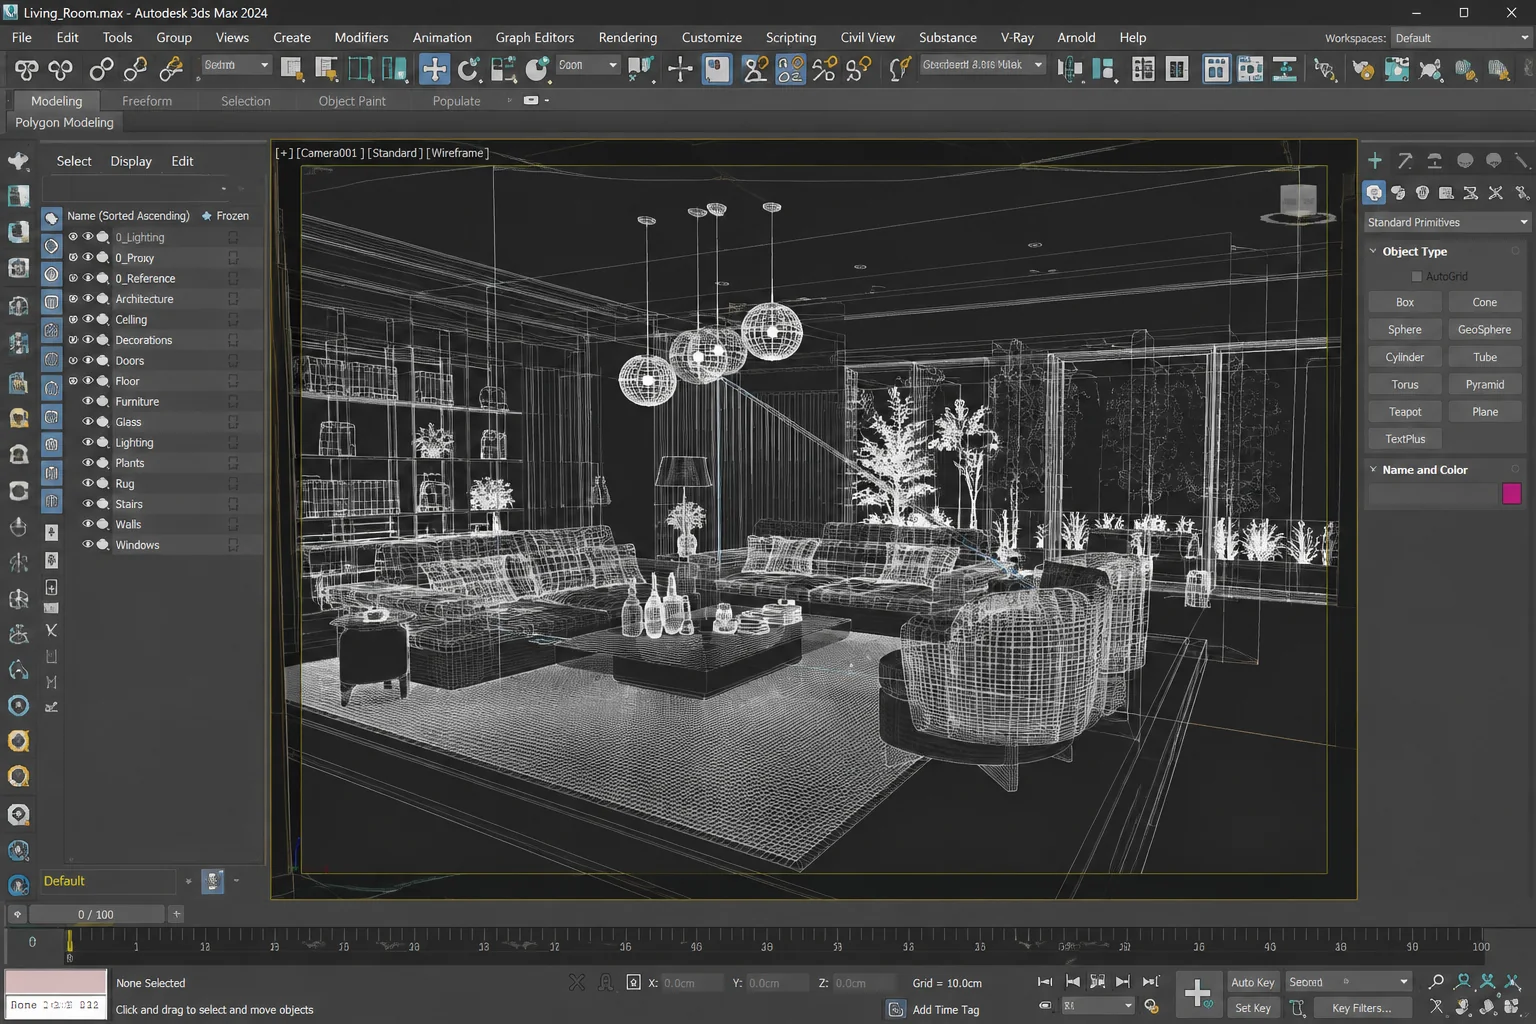
Task: Enable Auto Key mode
Action: (x=1252, y=982)
